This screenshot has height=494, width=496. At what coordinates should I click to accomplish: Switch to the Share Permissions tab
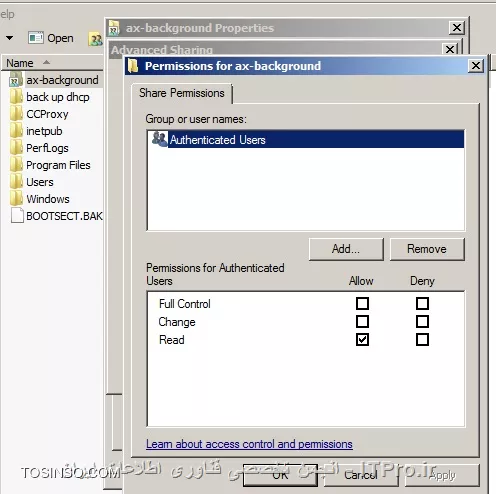pos(182,93)
